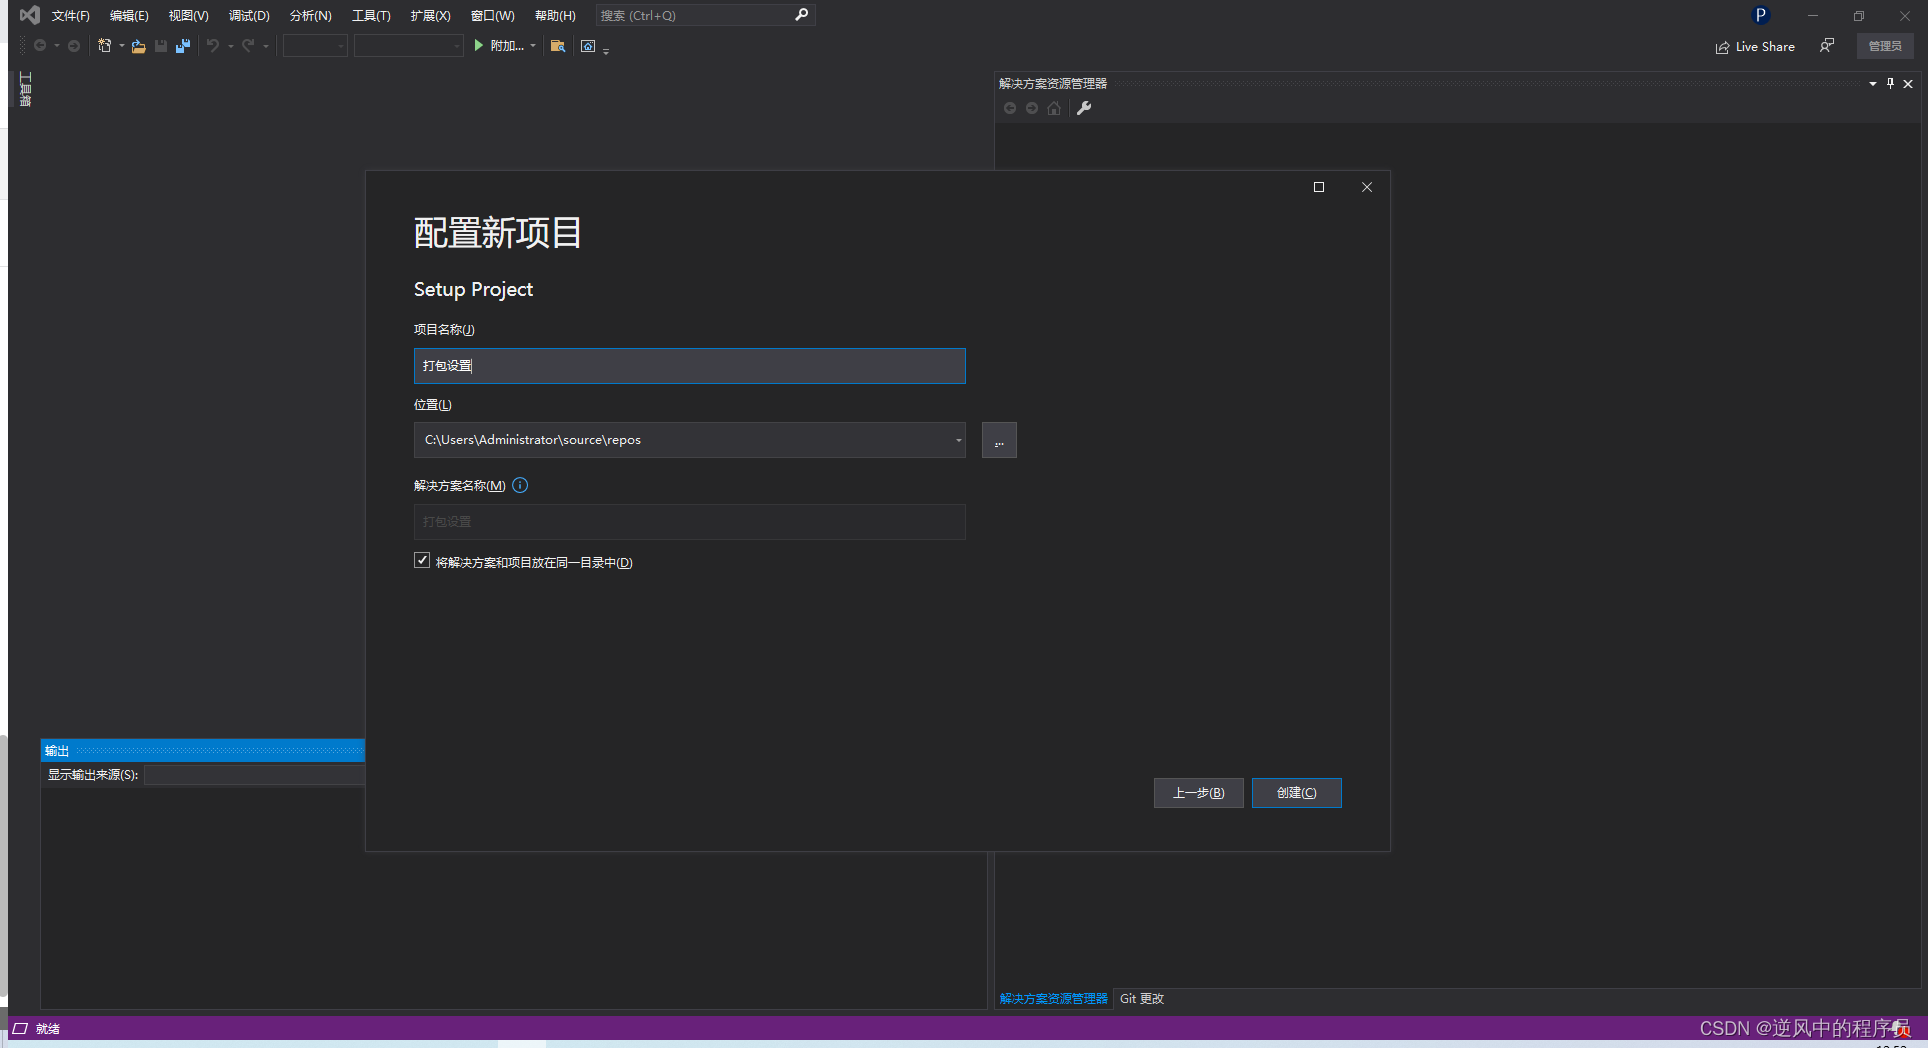
Task: Click Solution Explorer back arrow icon
Action: [1010, 108]
